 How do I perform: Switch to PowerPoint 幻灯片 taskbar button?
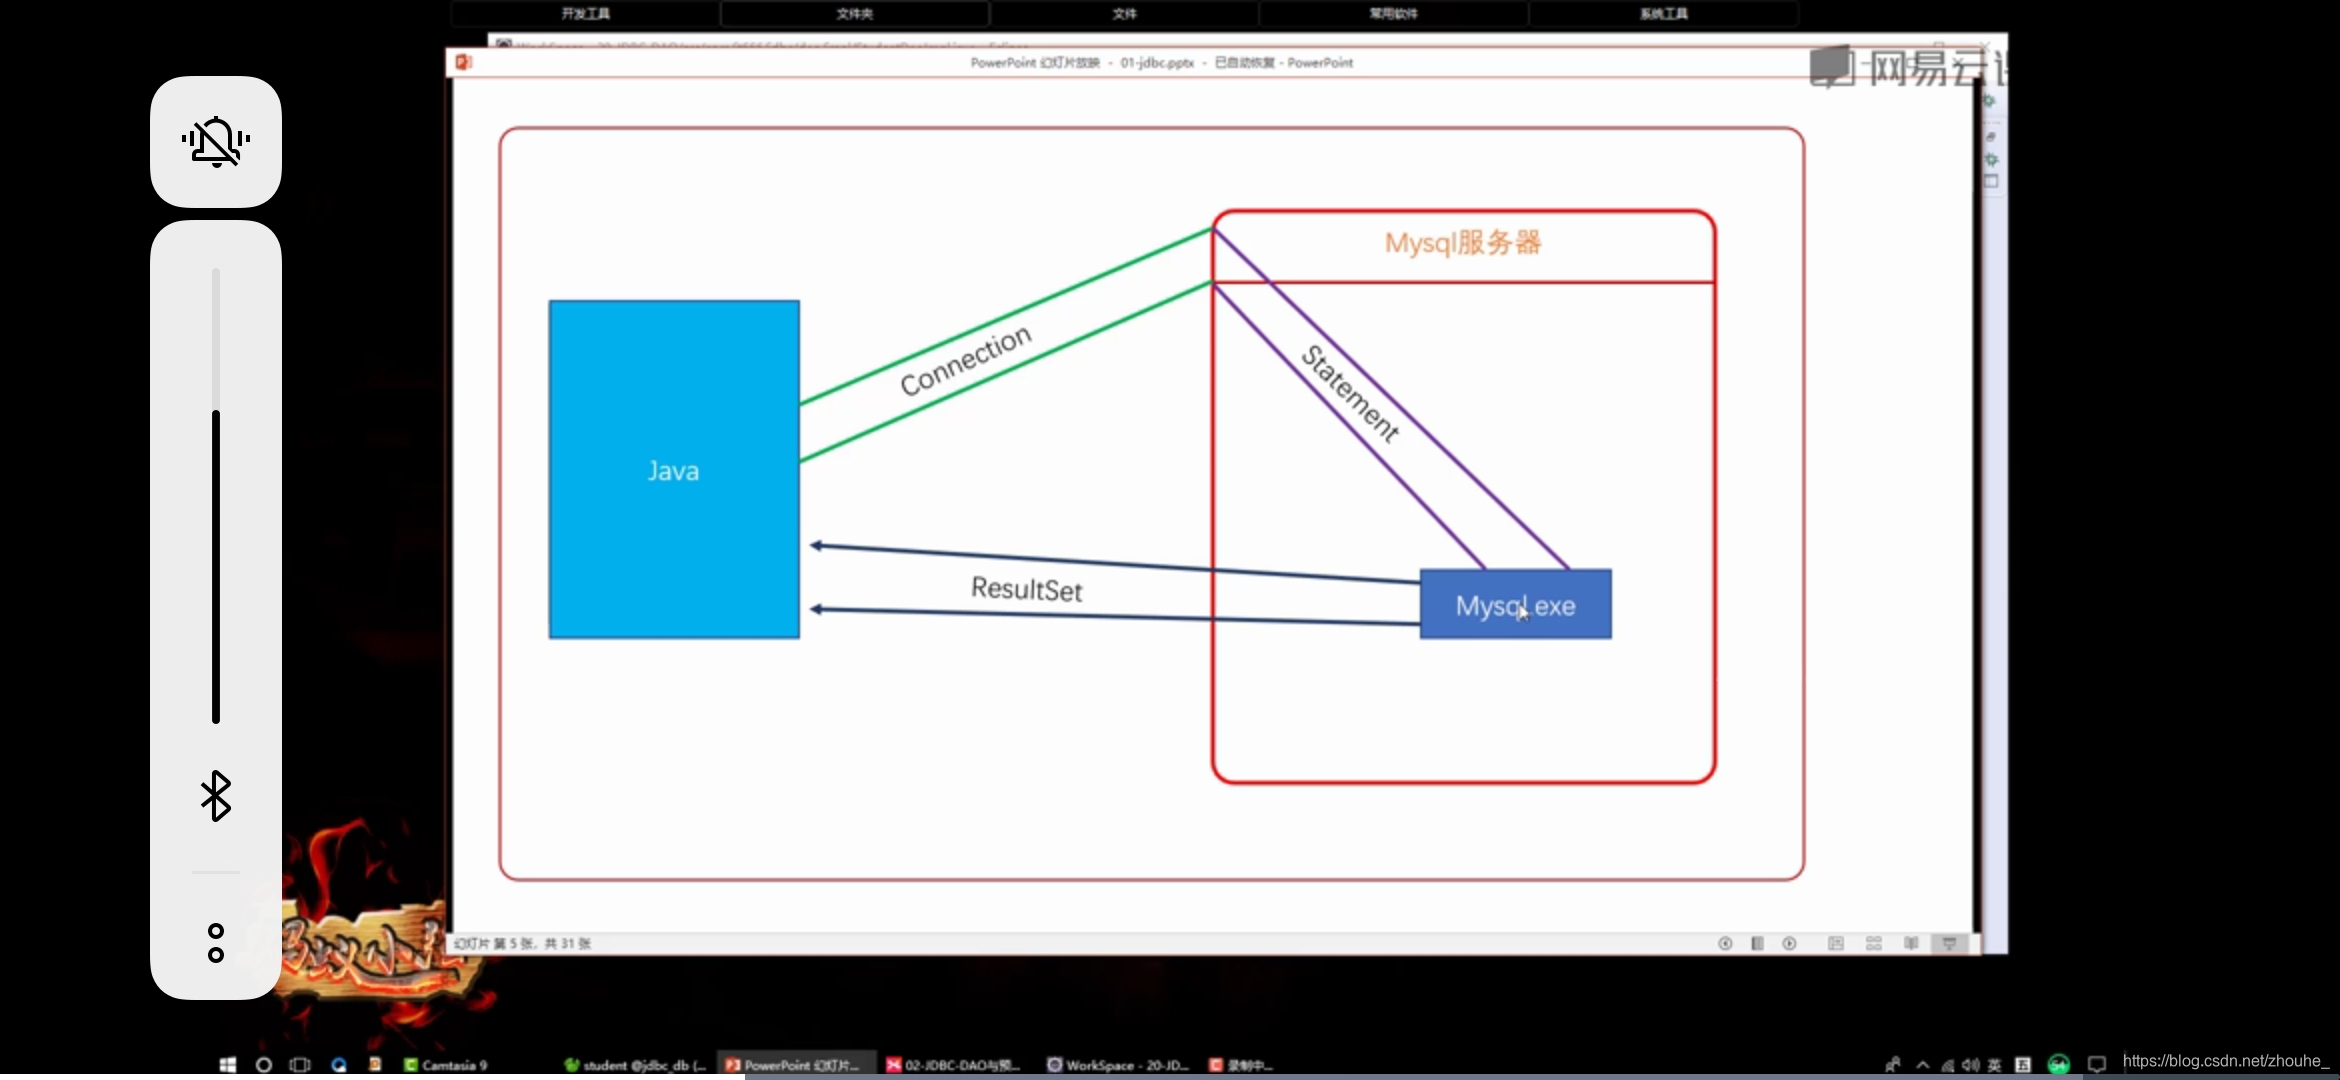click(796, 1065)
